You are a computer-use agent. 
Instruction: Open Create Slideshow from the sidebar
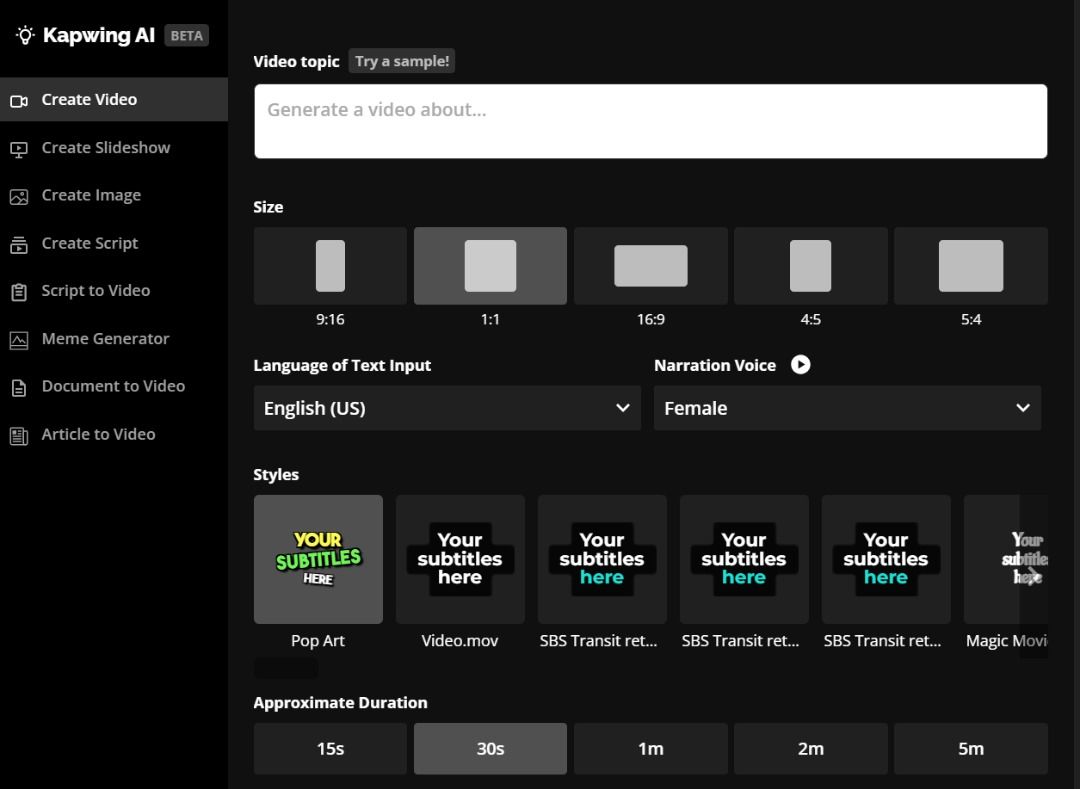(106, 148)
